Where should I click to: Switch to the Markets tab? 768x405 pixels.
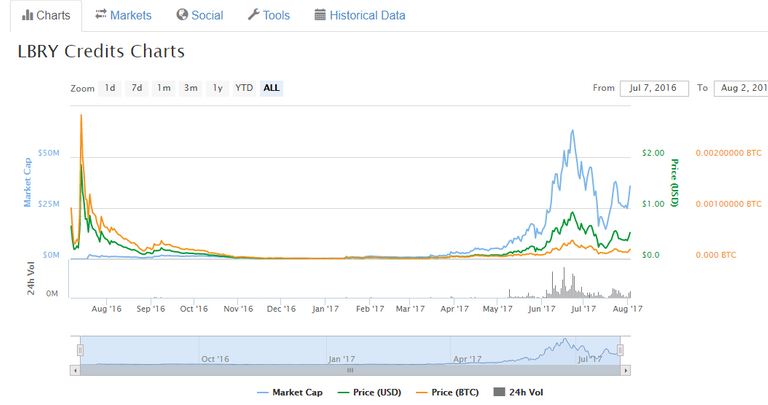pyautogui.click(x=123, y=16)
